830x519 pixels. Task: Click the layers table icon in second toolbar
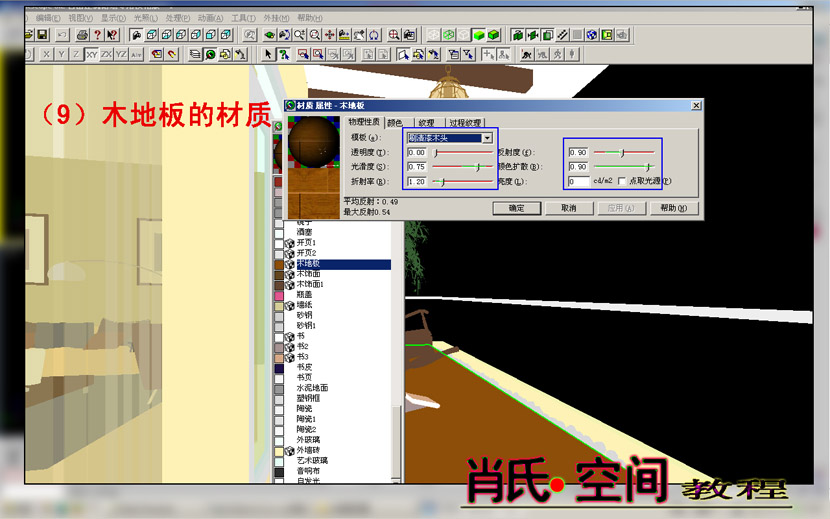(195, 54)
